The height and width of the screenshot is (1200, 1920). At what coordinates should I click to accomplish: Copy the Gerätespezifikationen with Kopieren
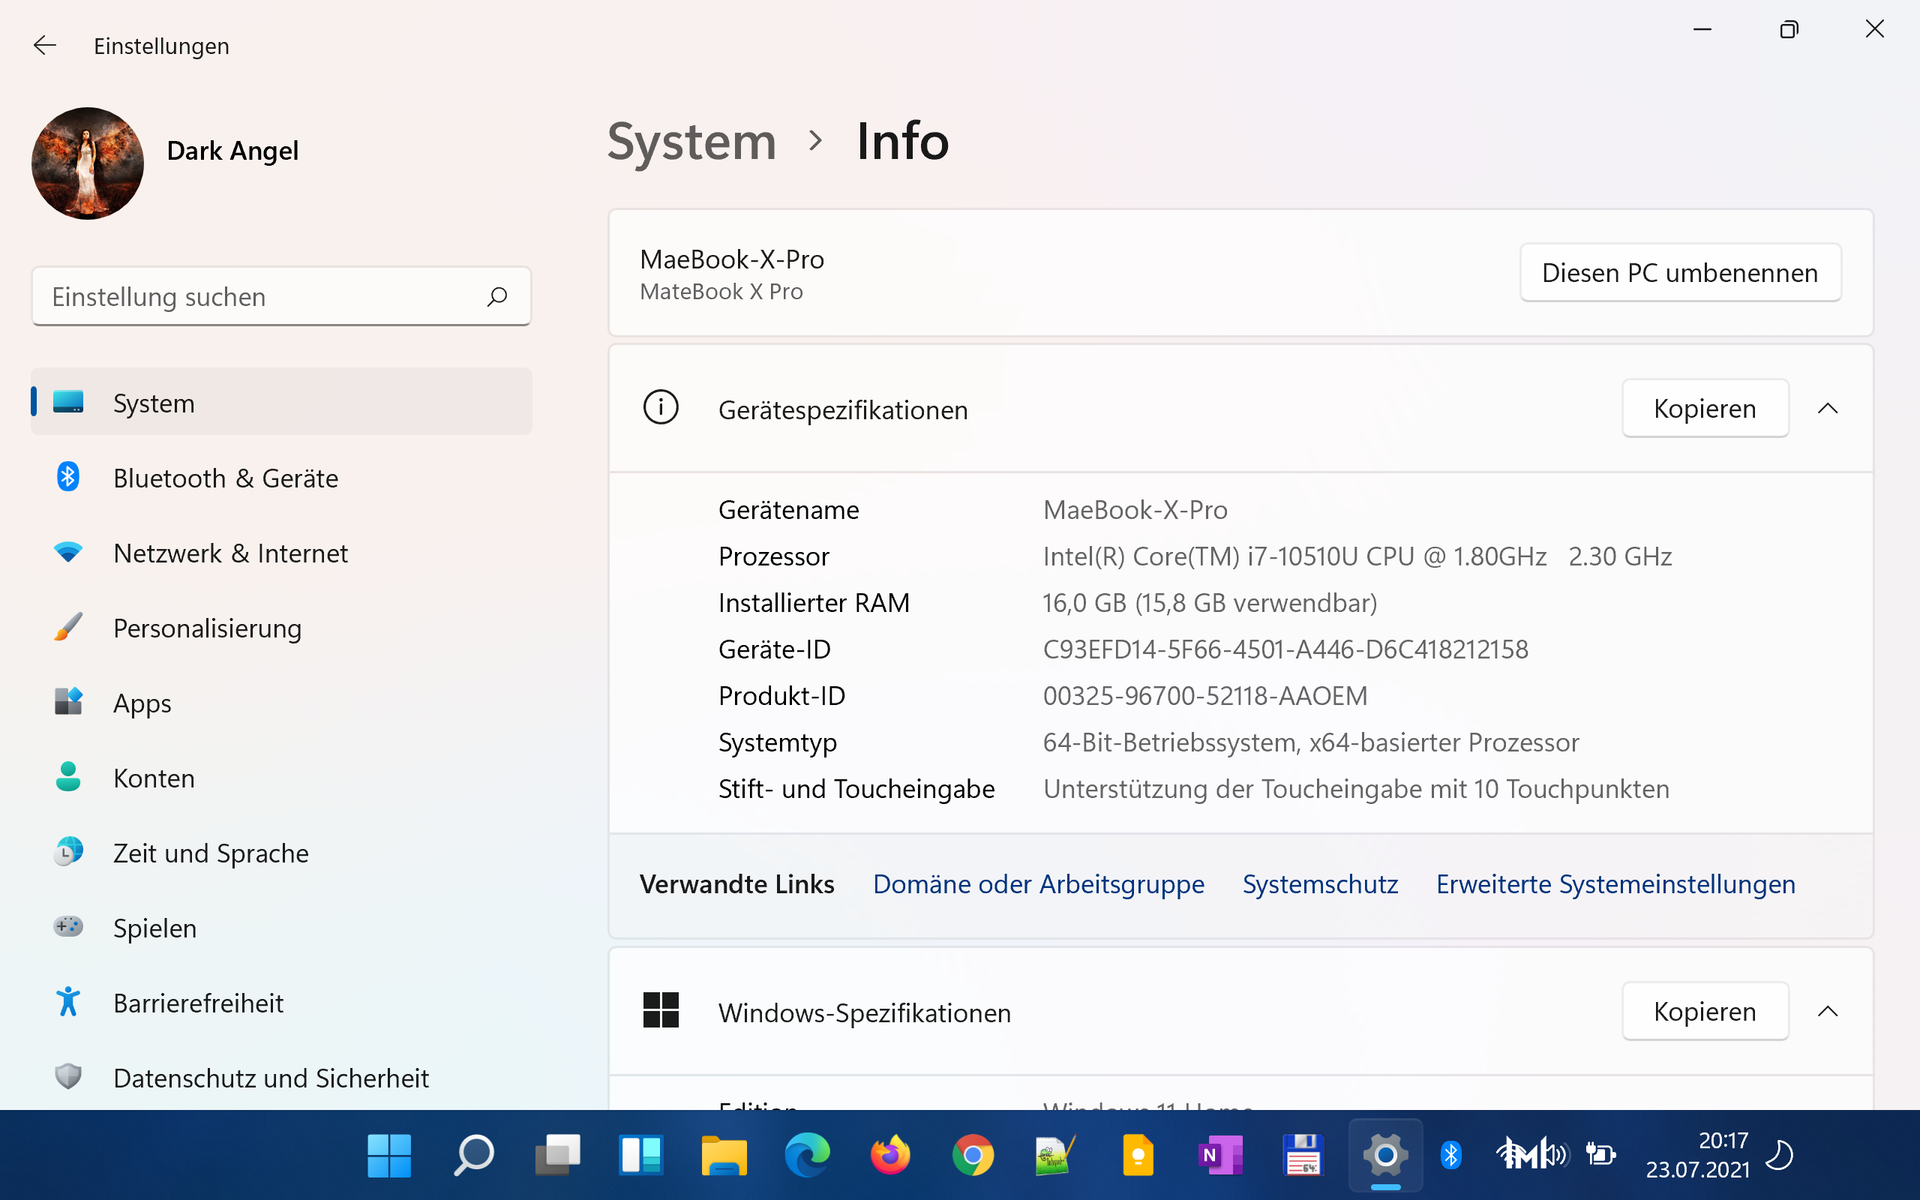pos(1705,409)
